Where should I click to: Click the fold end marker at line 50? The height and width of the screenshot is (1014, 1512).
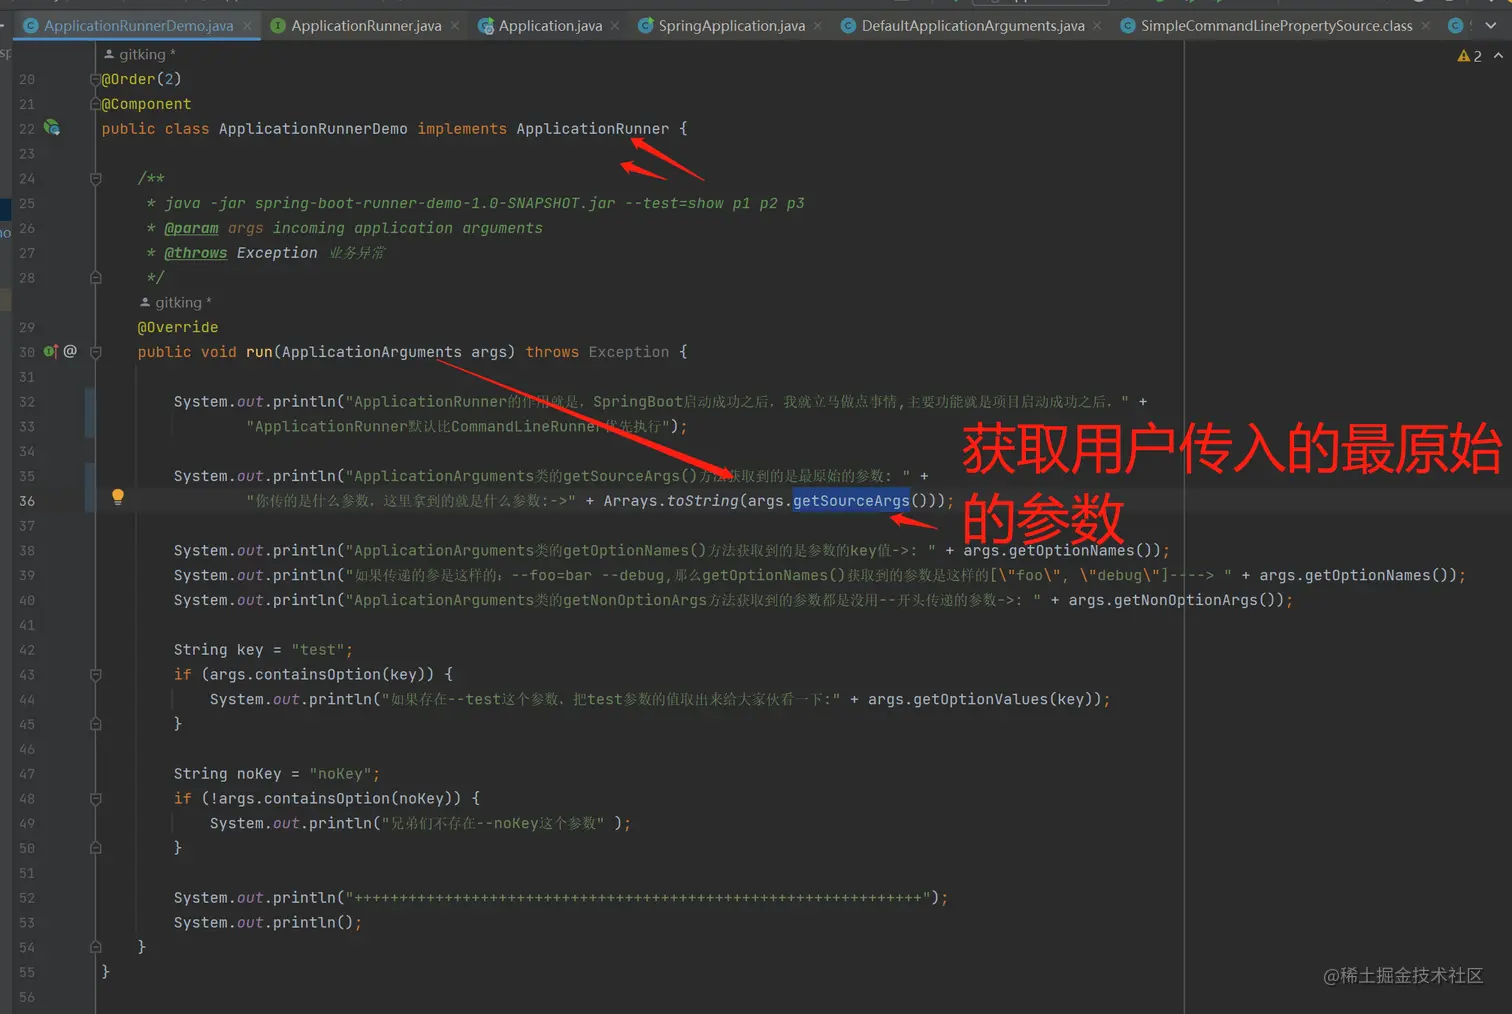click(96, 848)
